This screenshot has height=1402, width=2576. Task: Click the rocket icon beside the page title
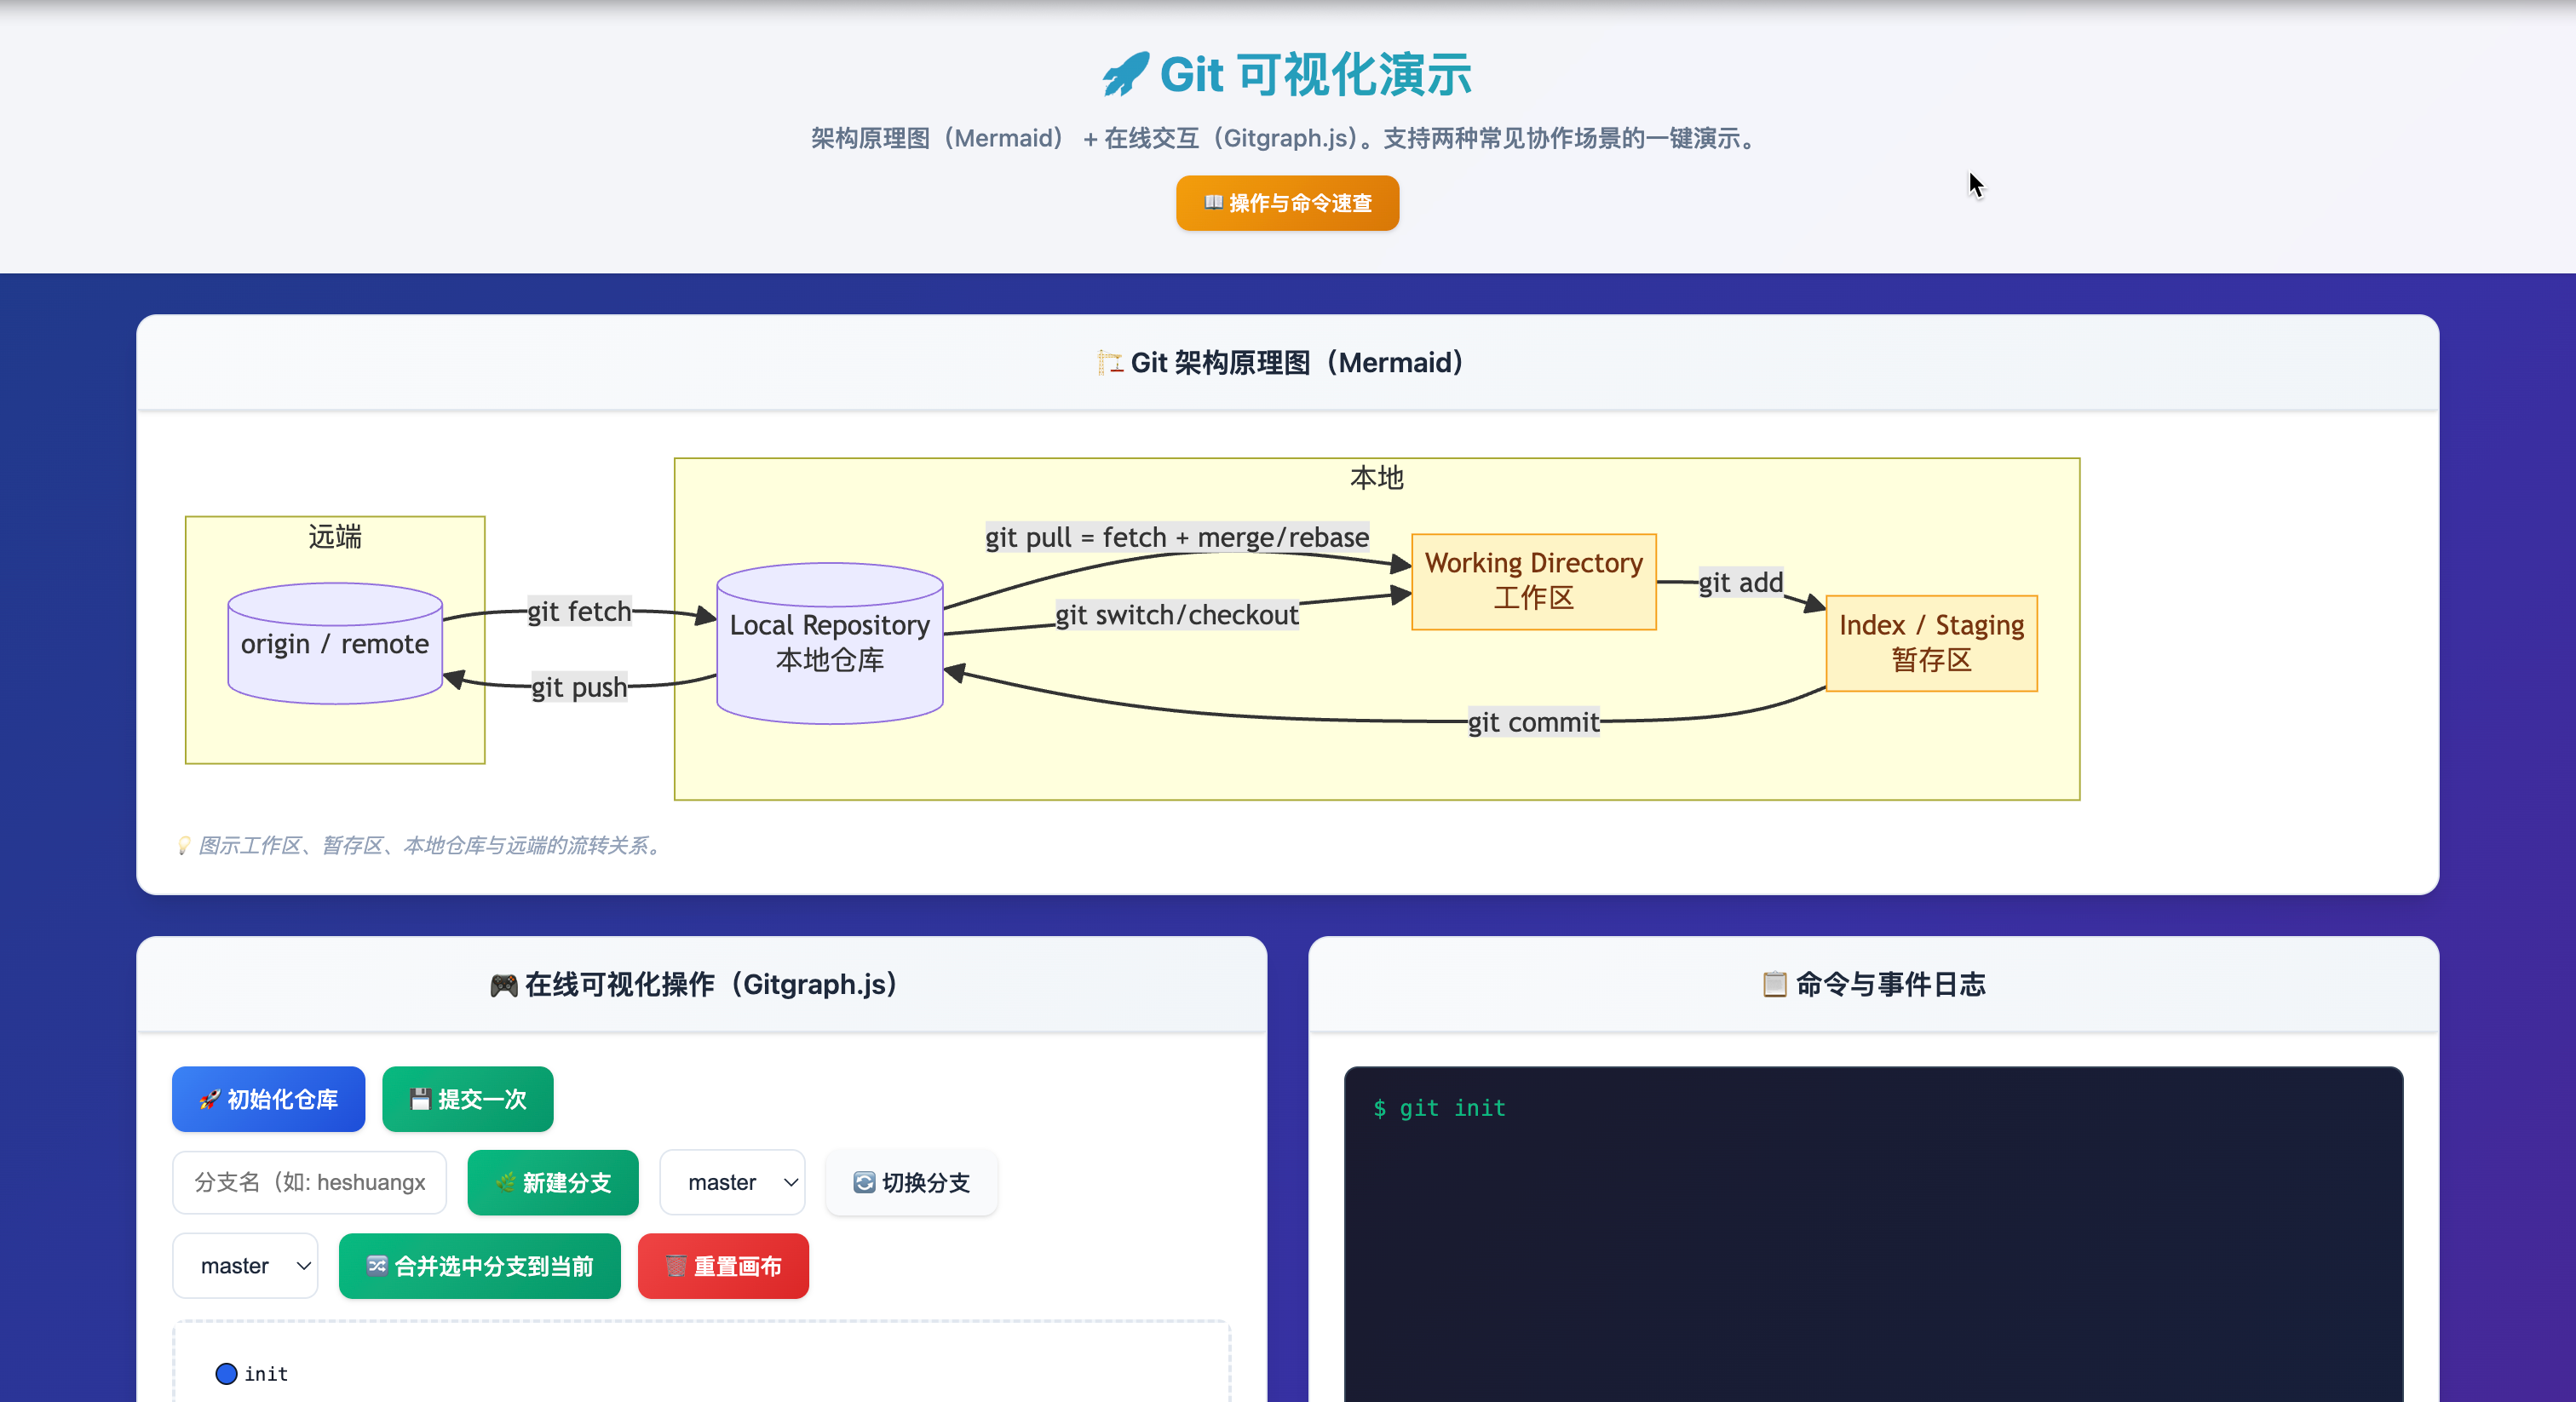point(1126,75)
